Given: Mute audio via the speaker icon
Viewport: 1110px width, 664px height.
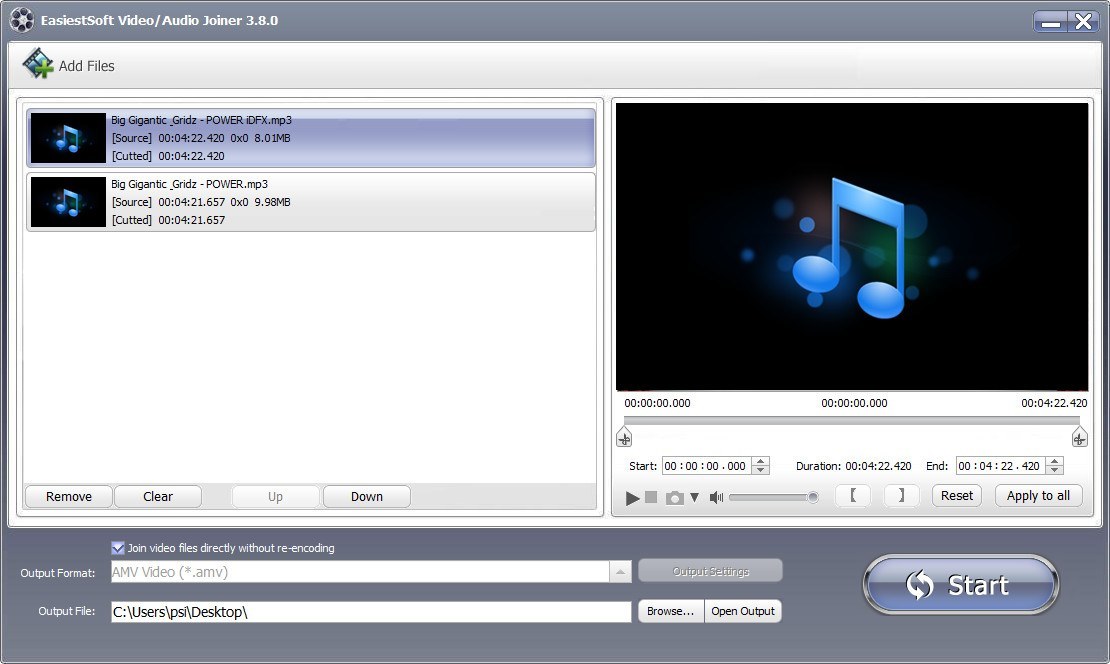Looking at the screenshot, I should pos(716,495).
